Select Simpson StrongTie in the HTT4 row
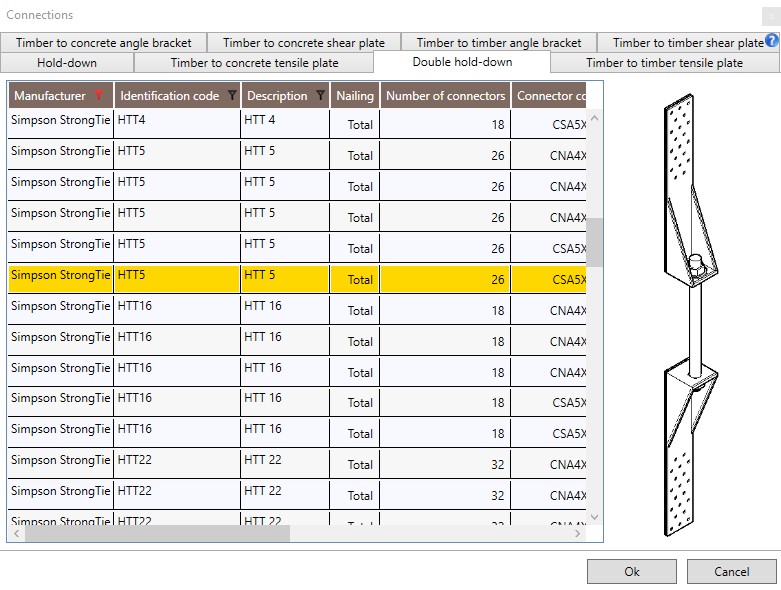Screen dimensions: 781x590 coord(60,123)
